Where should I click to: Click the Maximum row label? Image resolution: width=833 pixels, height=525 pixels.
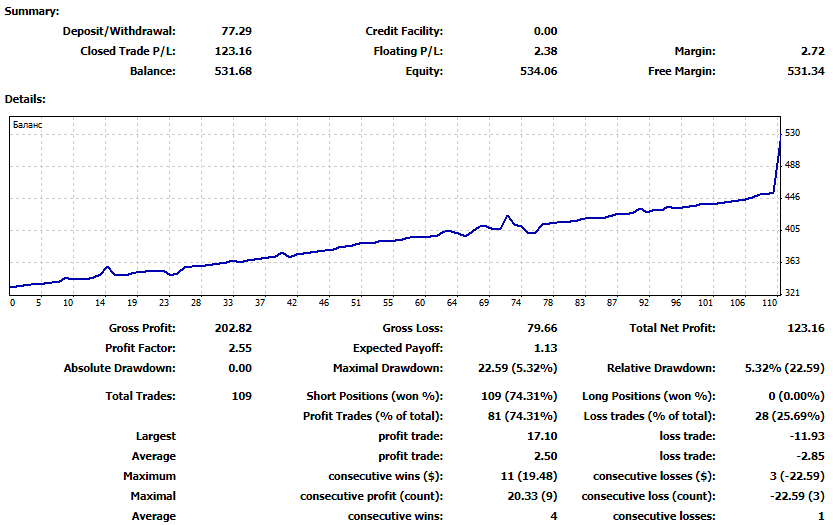point(149,477)
